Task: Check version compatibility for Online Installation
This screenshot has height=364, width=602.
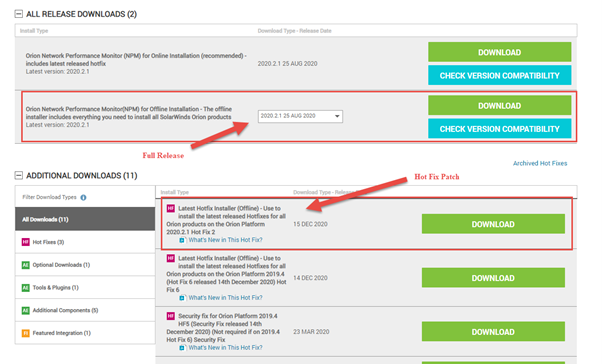Action: (x=499, y=75)
